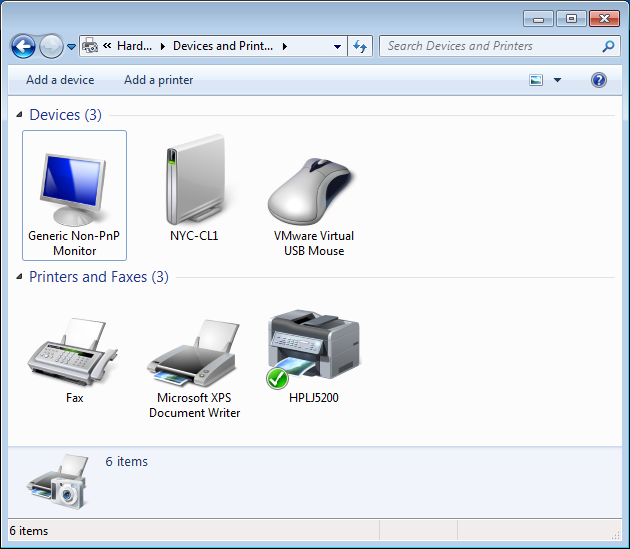Click the Back navigation arrow

coord(23,47)
